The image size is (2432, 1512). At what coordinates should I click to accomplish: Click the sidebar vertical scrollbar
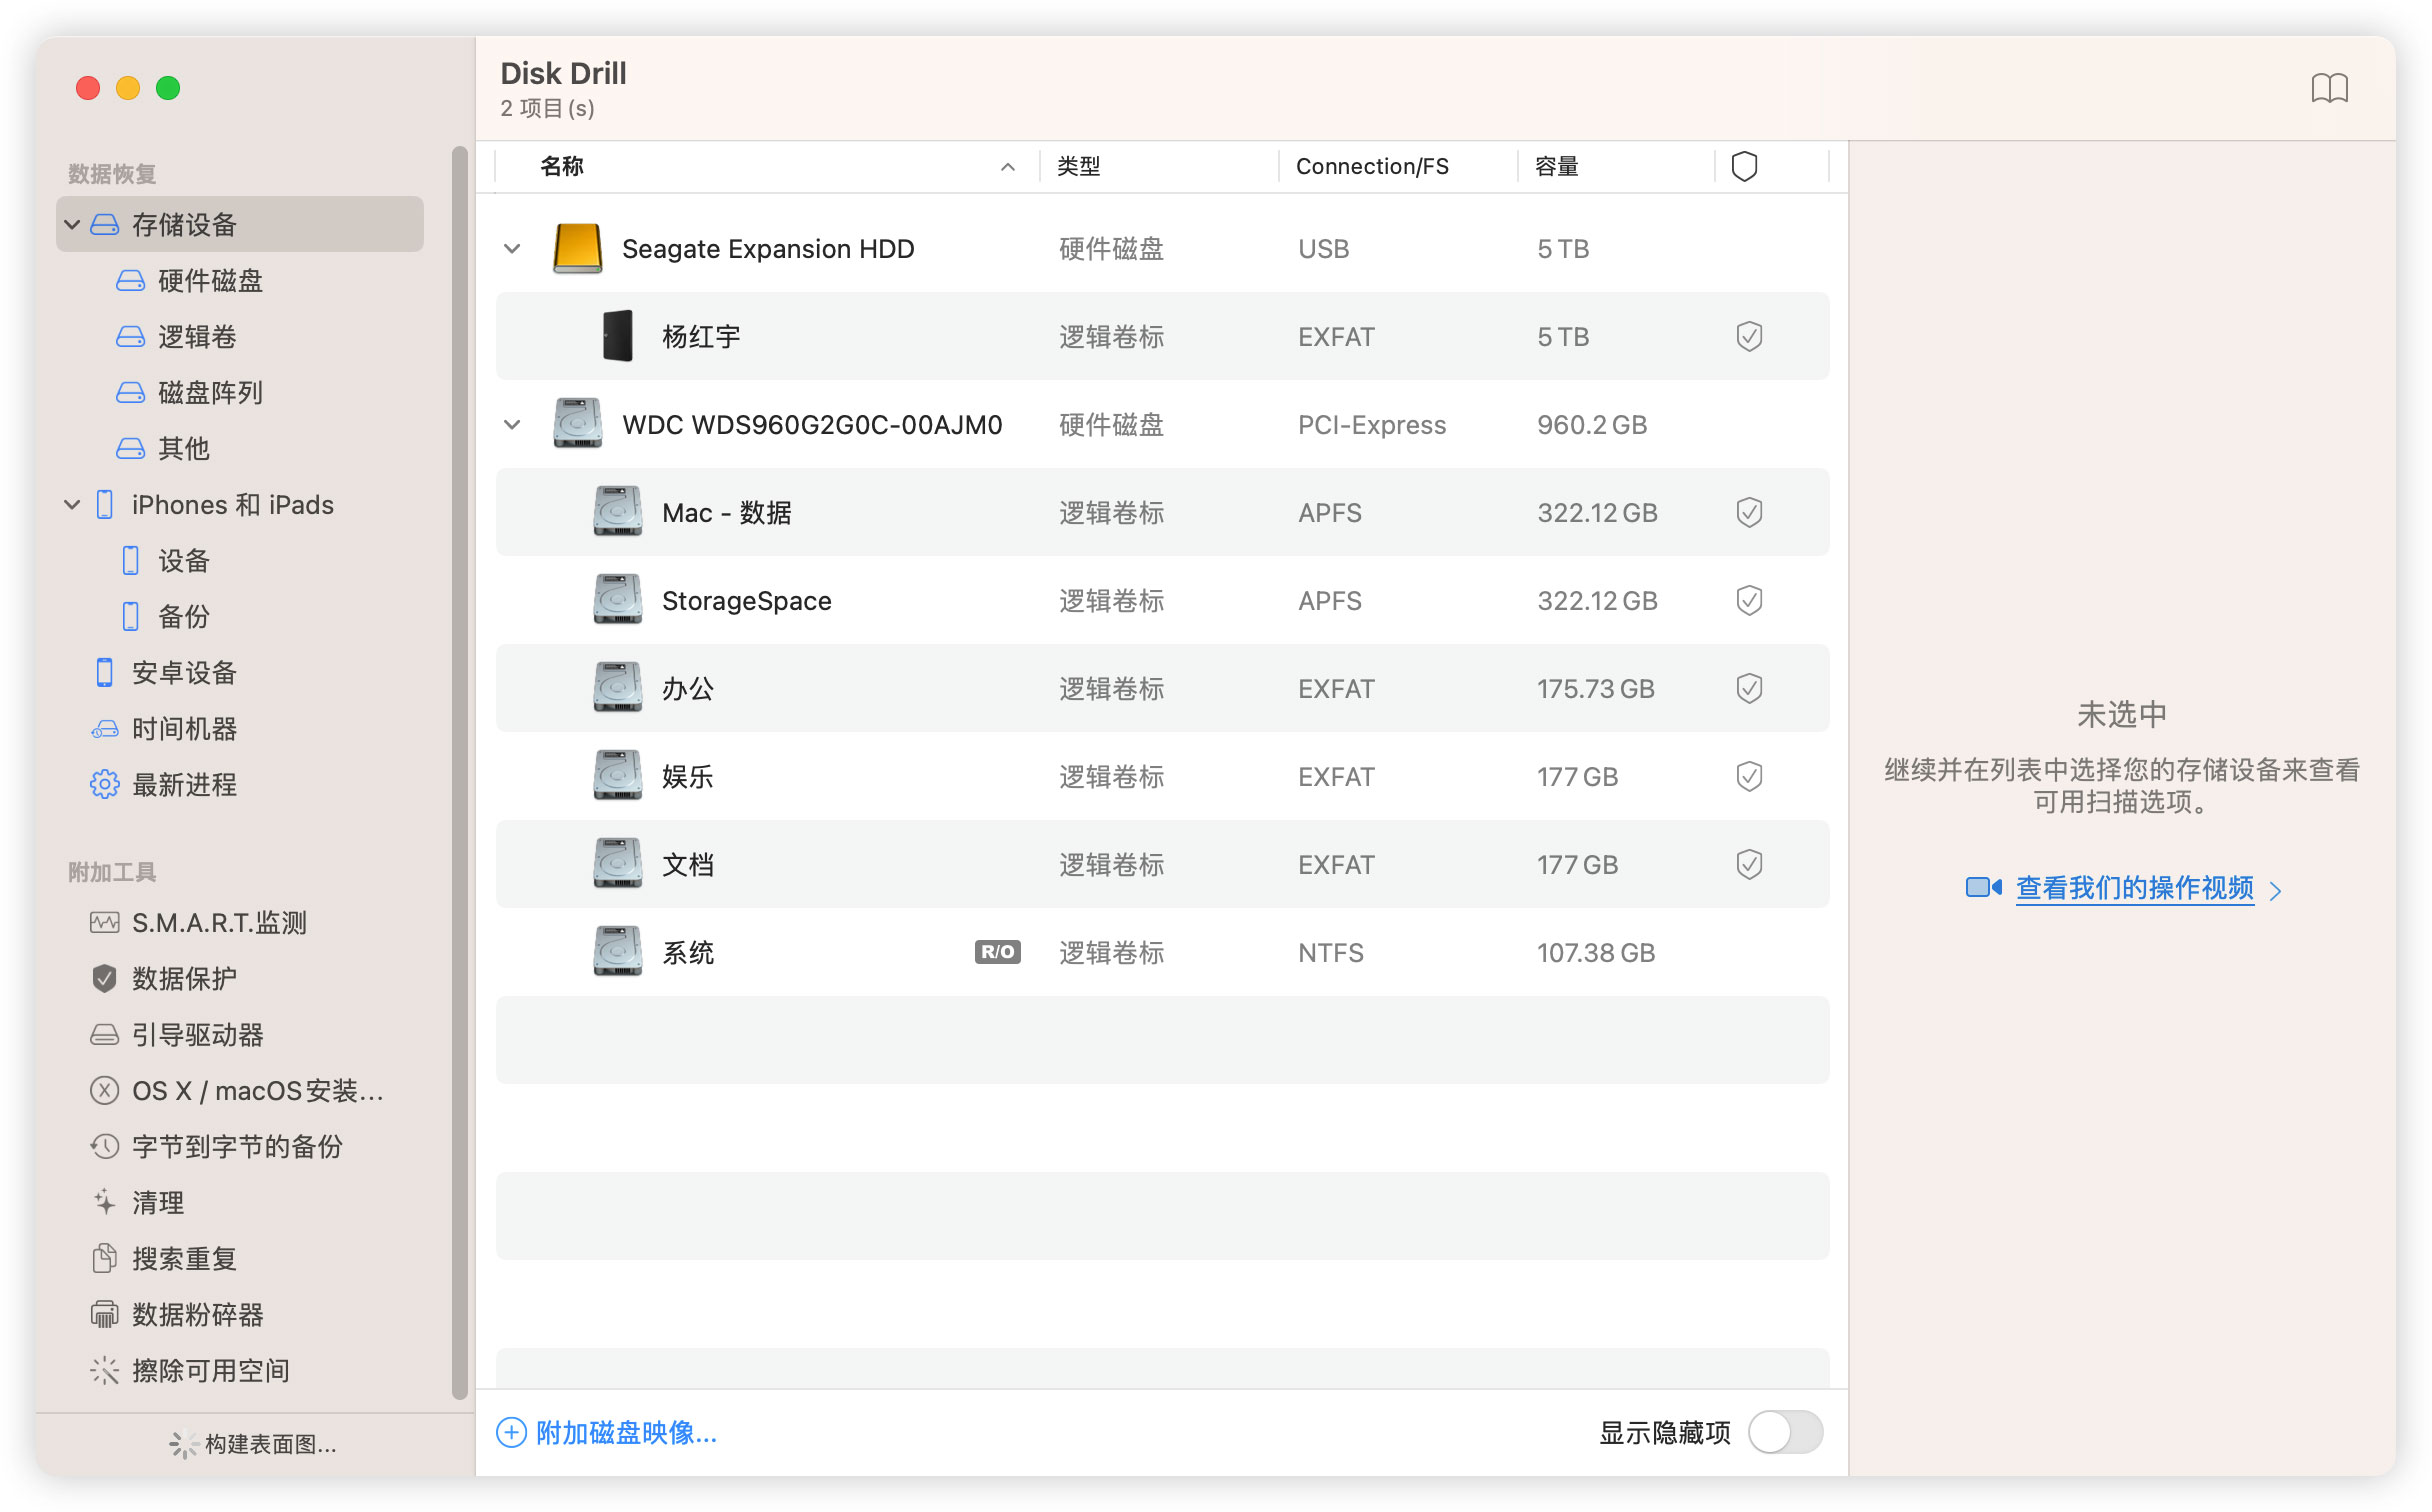(459, 772)
